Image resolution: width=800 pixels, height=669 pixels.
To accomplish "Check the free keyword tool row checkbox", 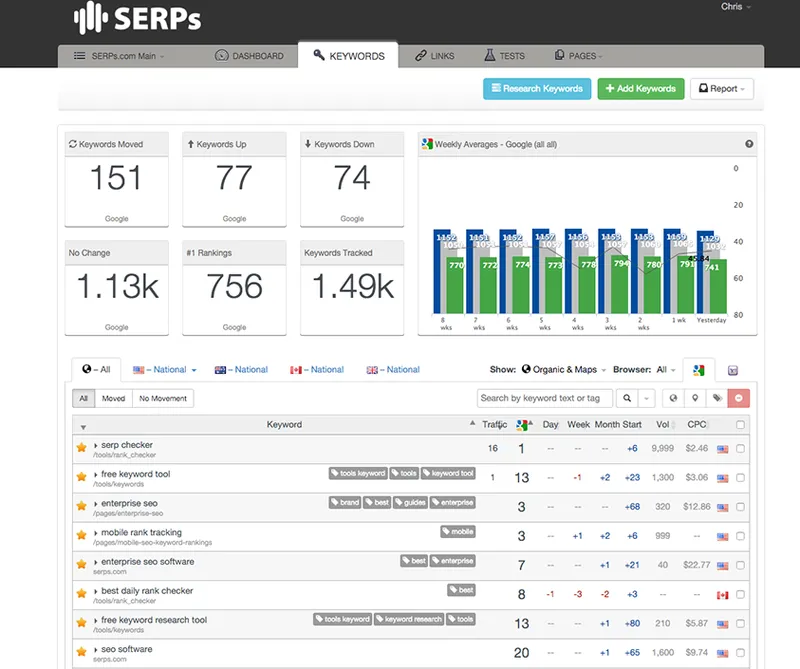I will [x=740, y=478].
